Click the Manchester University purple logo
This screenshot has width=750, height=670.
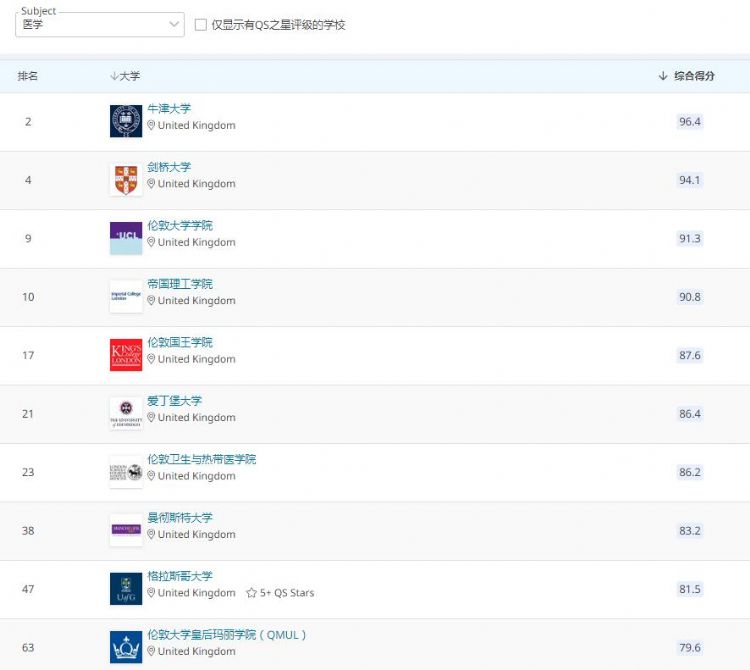[126, 530]
